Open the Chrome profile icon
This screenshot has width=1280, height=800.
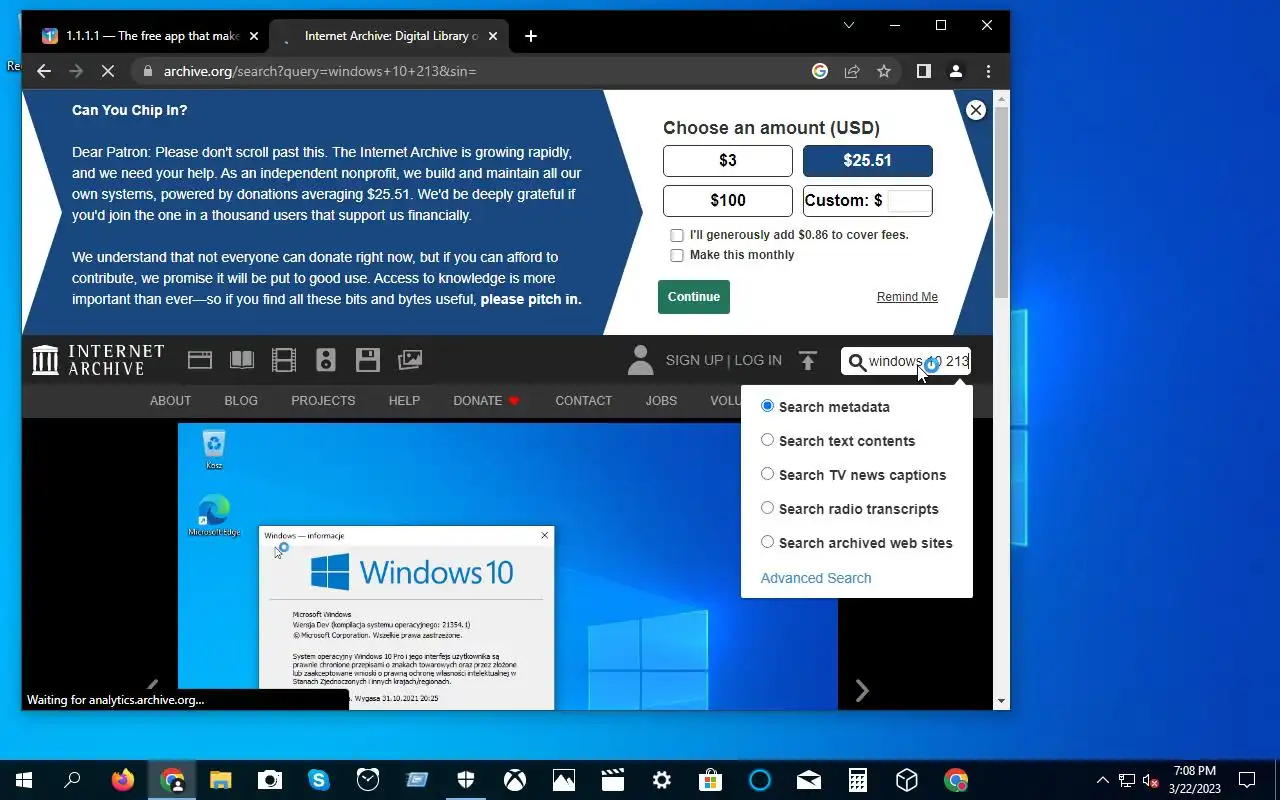click(x=956, y=71)
